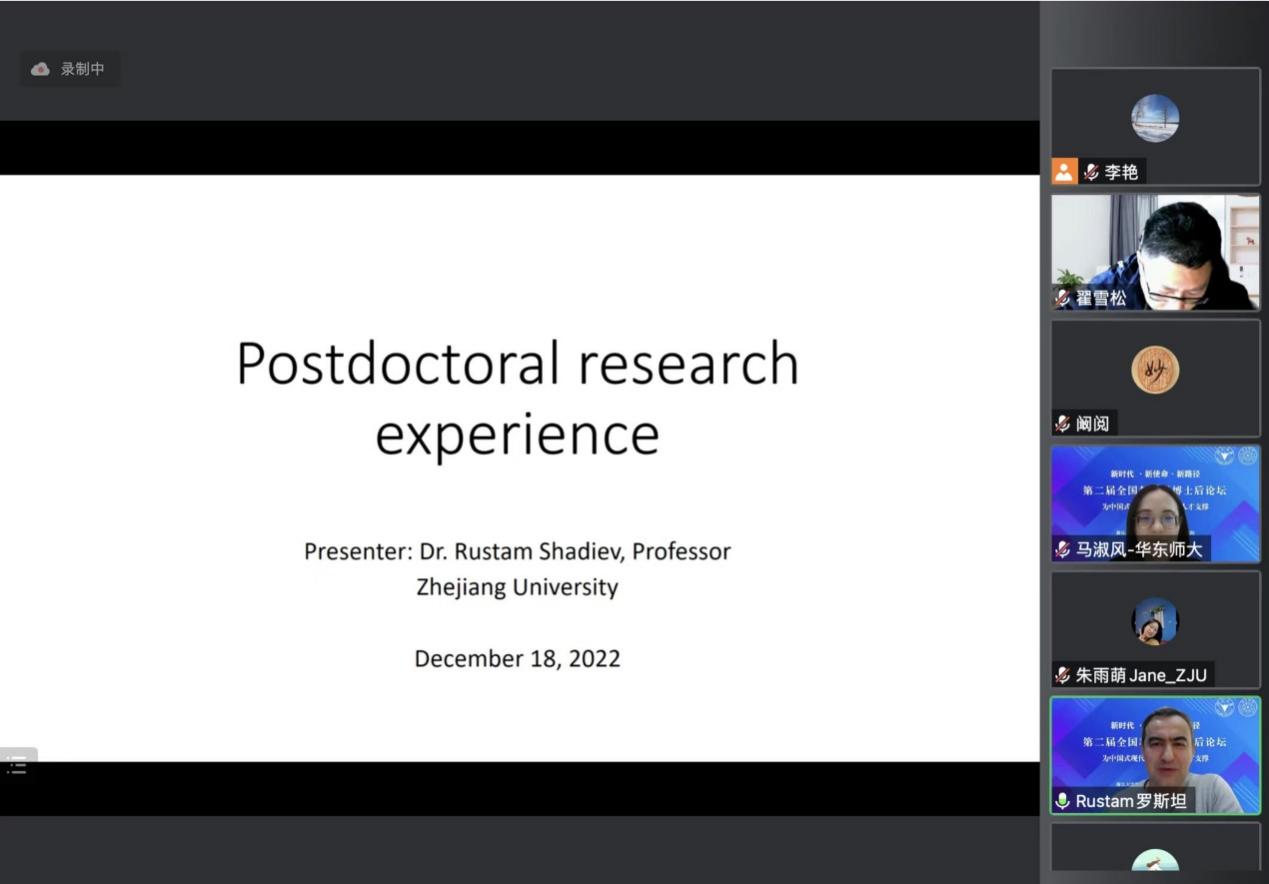Viewport: 1269px width, 884px height.
Task: Click the shared slide title text
Action: click(517, 397)
